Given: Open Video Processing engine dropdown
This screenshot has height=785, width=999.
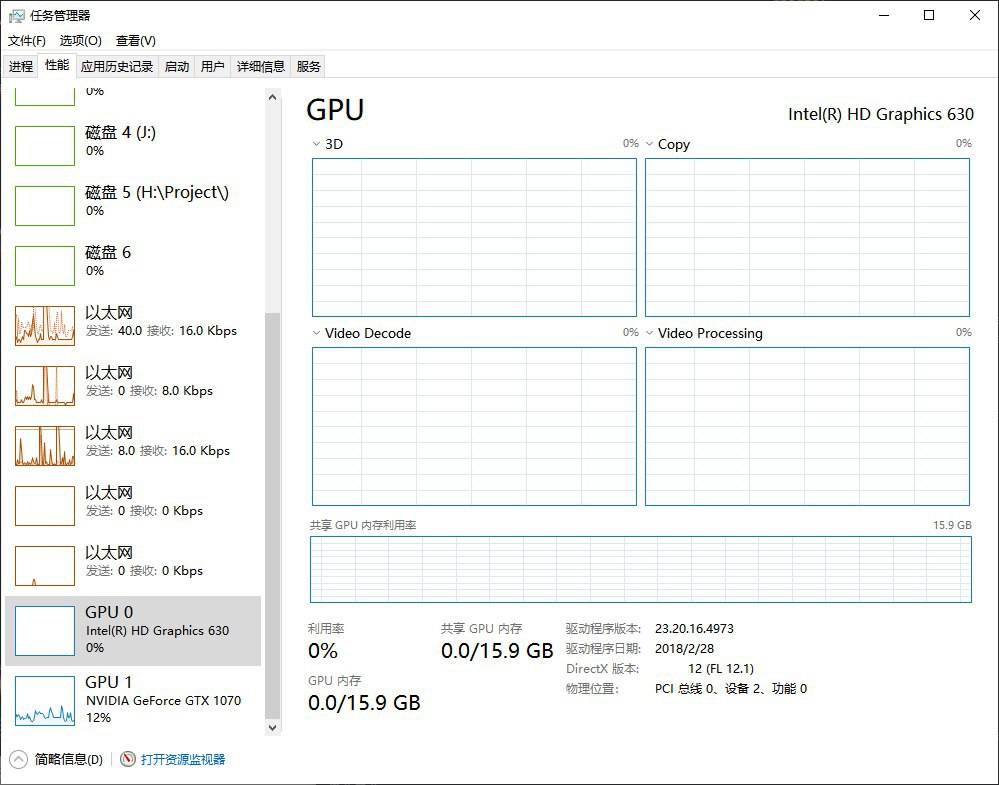Looking at the screenshot, I should coord(650,333).
